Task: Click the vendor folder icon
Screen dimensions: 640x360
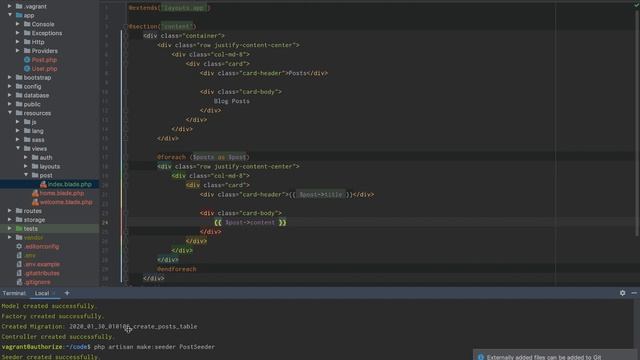Action: point(19,237)
